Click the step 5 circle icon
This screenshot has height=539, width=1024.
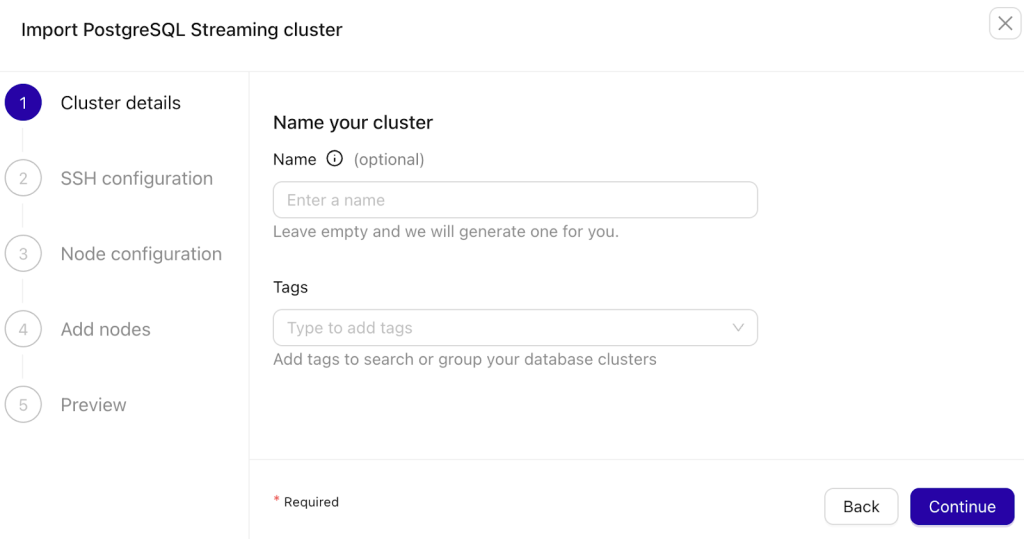tap(23, 405)
